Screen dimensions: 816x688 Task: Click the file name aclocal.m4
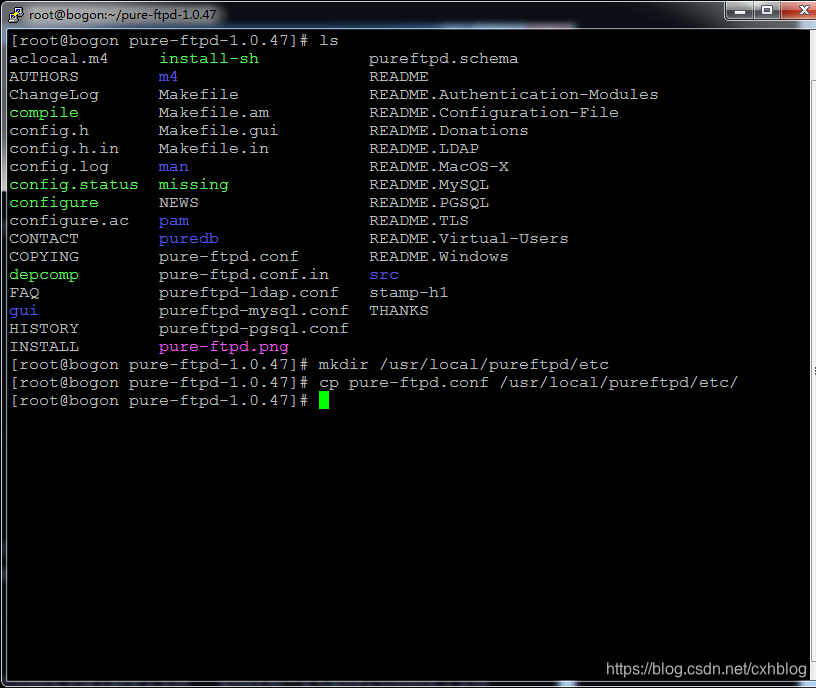(x=58, y=58)
